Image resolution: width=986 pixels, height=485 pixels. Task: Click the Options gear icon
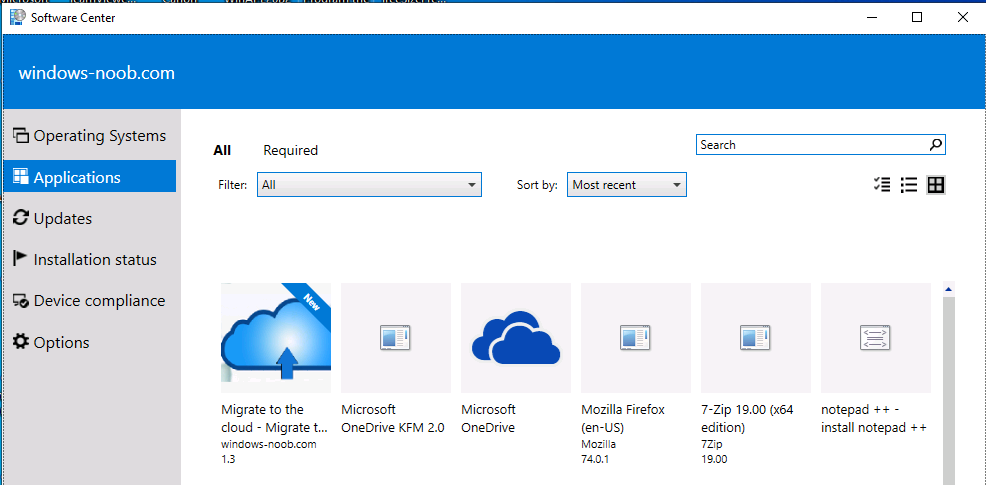21,342
